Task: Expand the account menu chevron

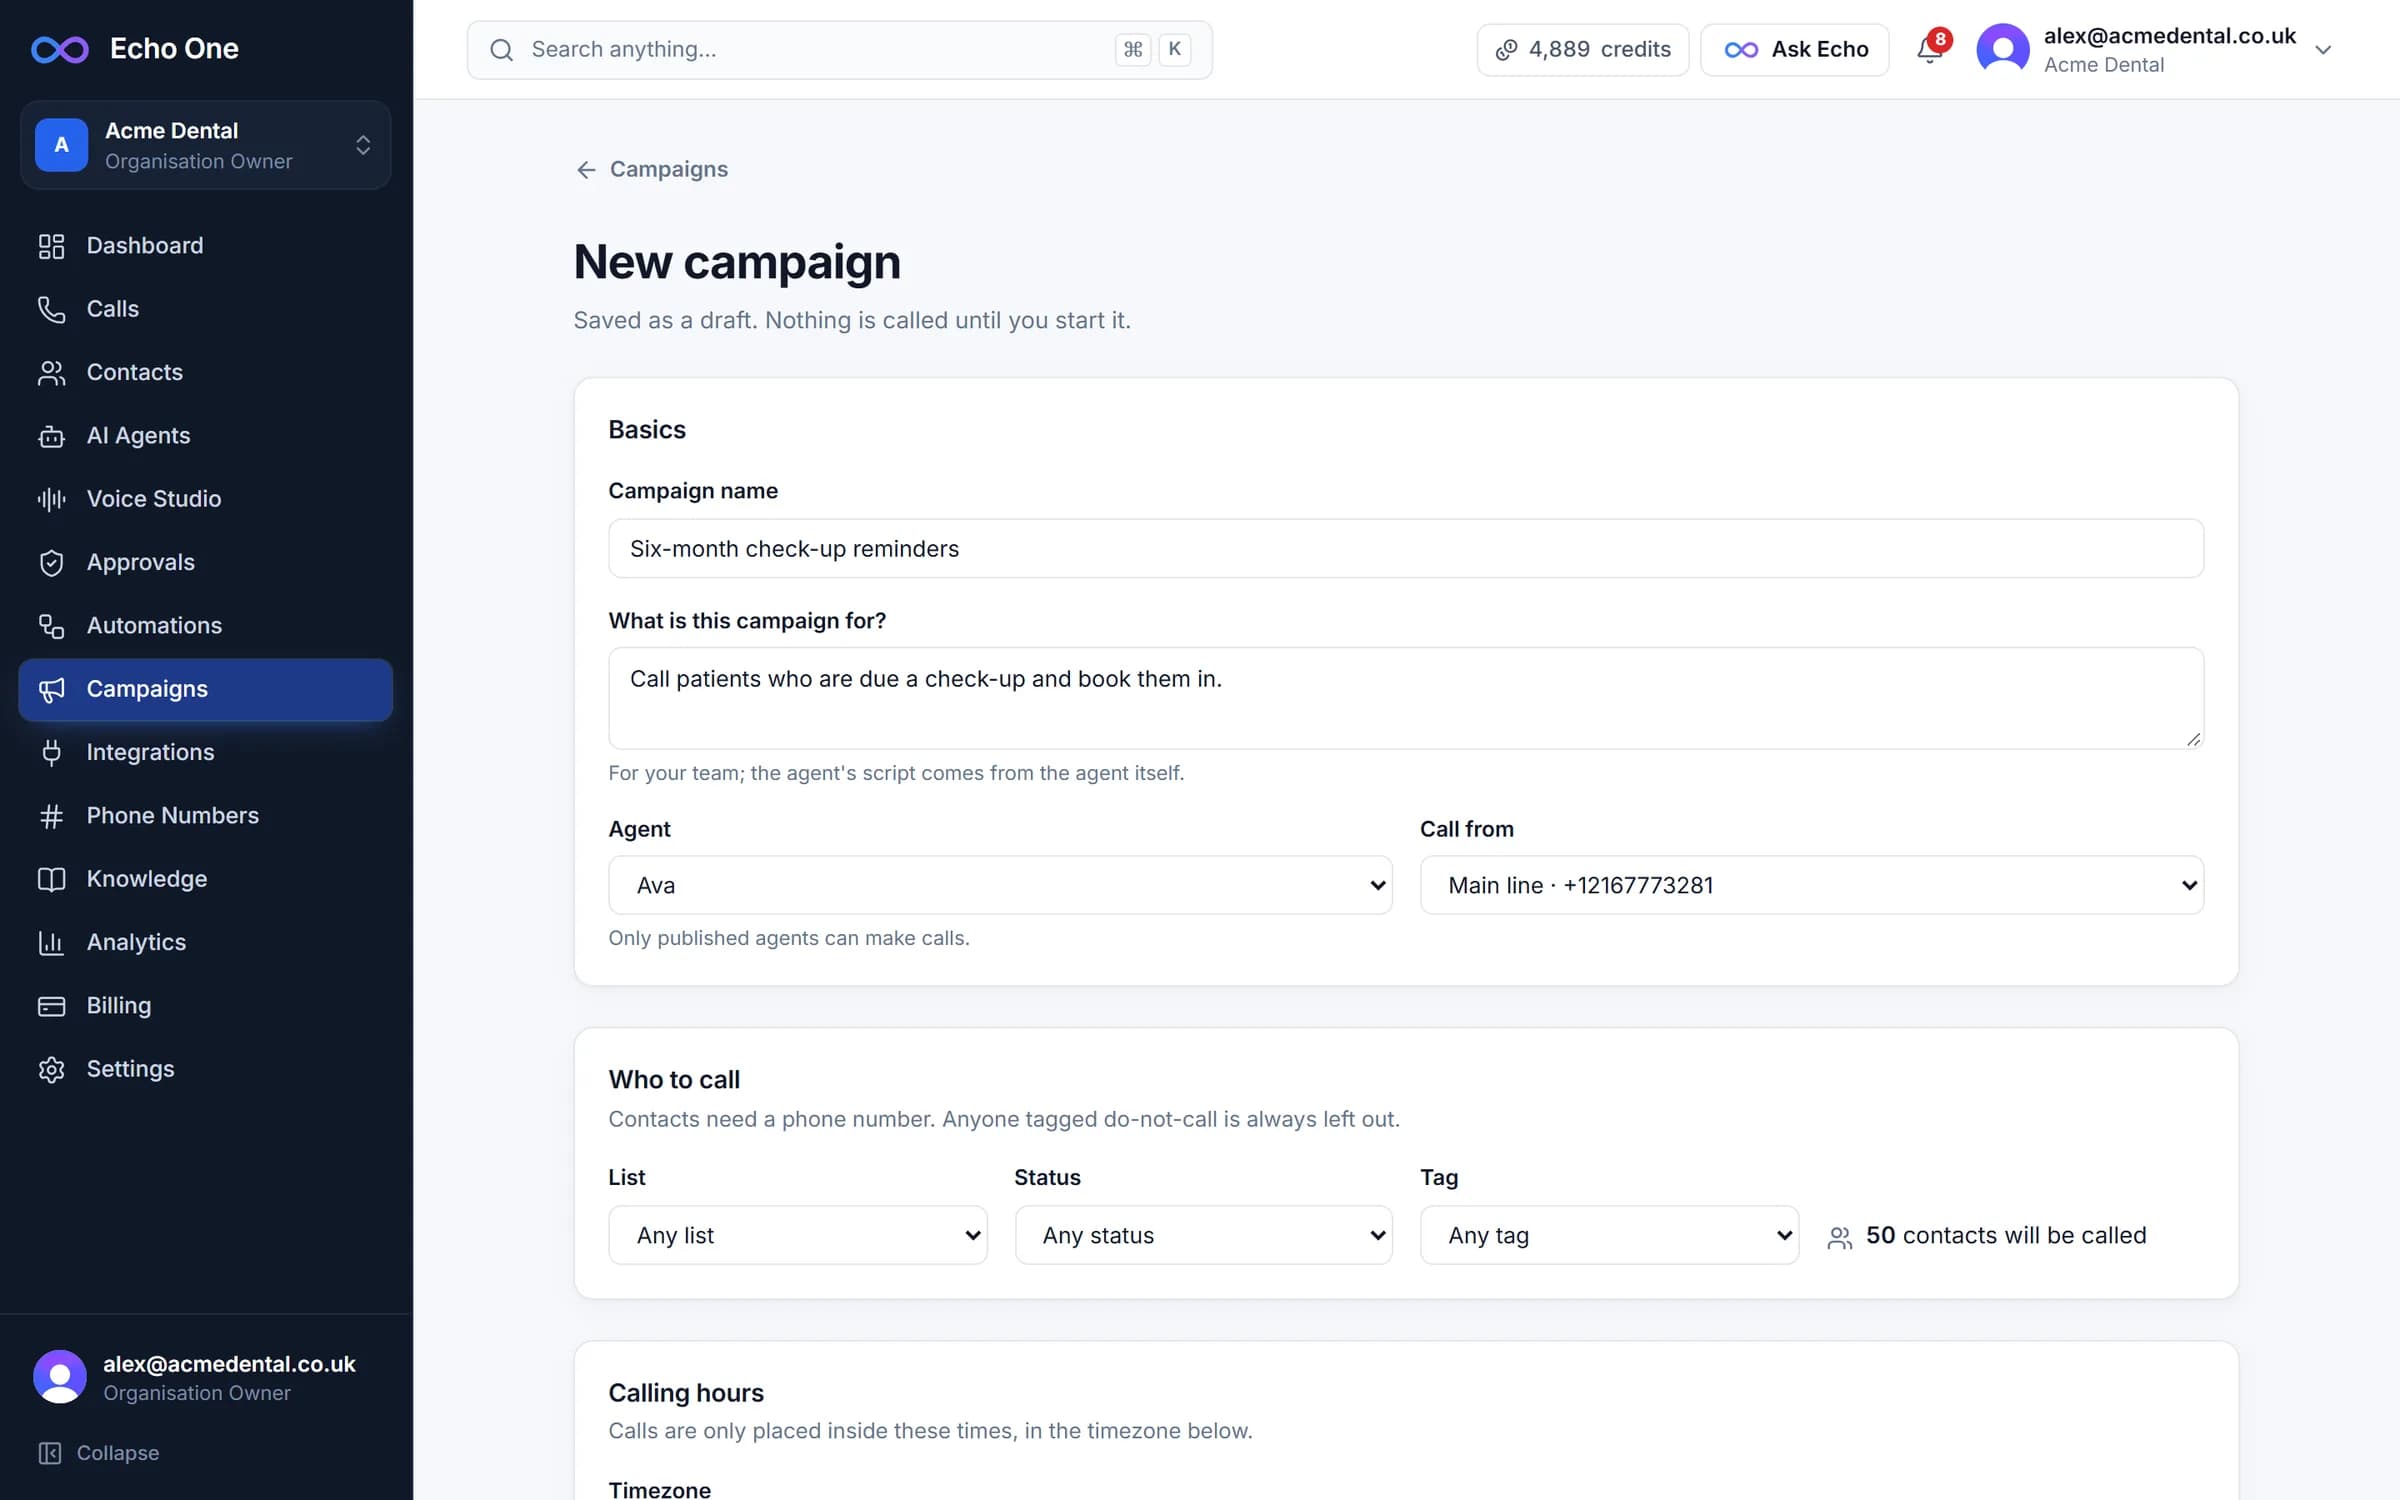Action: pyautogui.click(x=2323, y=50)
